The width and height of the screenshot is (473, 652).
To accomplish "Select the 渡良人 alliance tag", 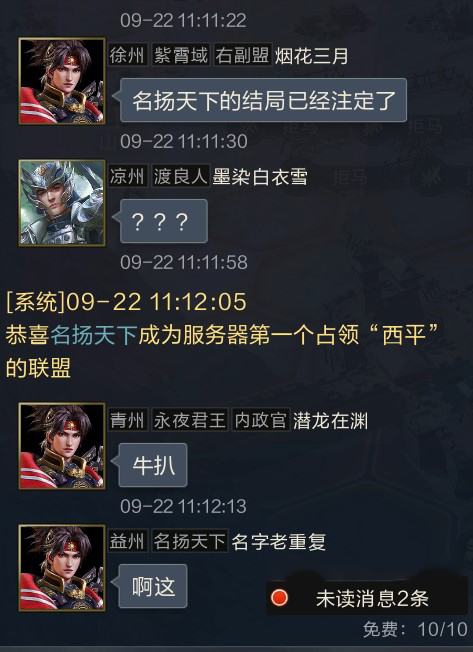I will coord(180,176).
